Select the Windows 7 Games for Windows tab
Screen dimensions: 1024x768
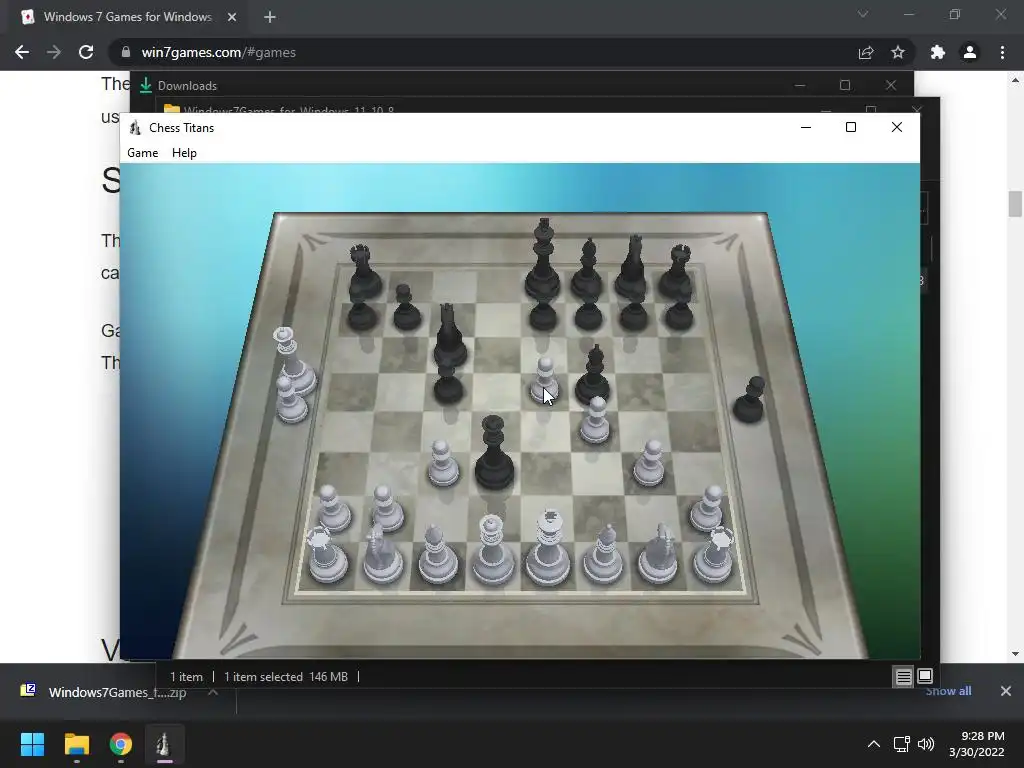coord(128,17)
